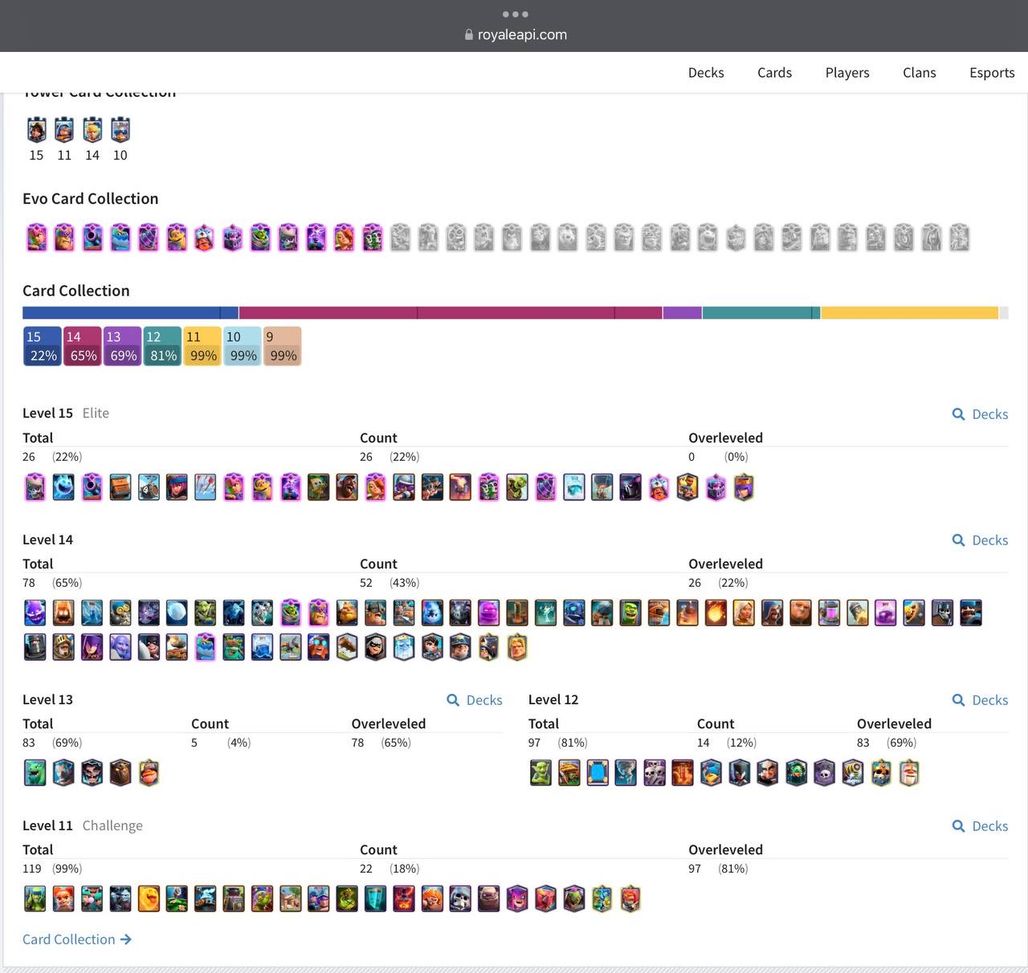Click the purple level 13 69% badge

coord(123,346)
